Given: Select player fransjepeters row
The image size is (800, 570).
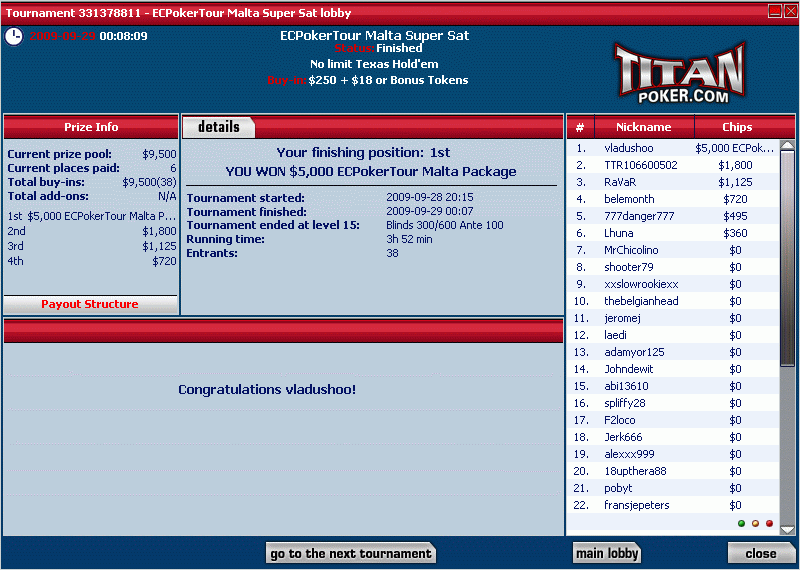Looking at the screenshot, I should [673, 505].
